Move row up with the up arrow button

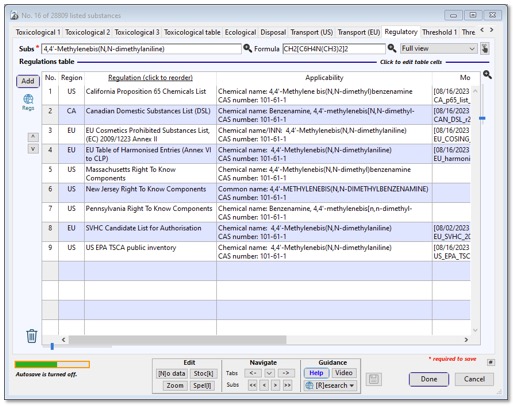tap(33, 137)
